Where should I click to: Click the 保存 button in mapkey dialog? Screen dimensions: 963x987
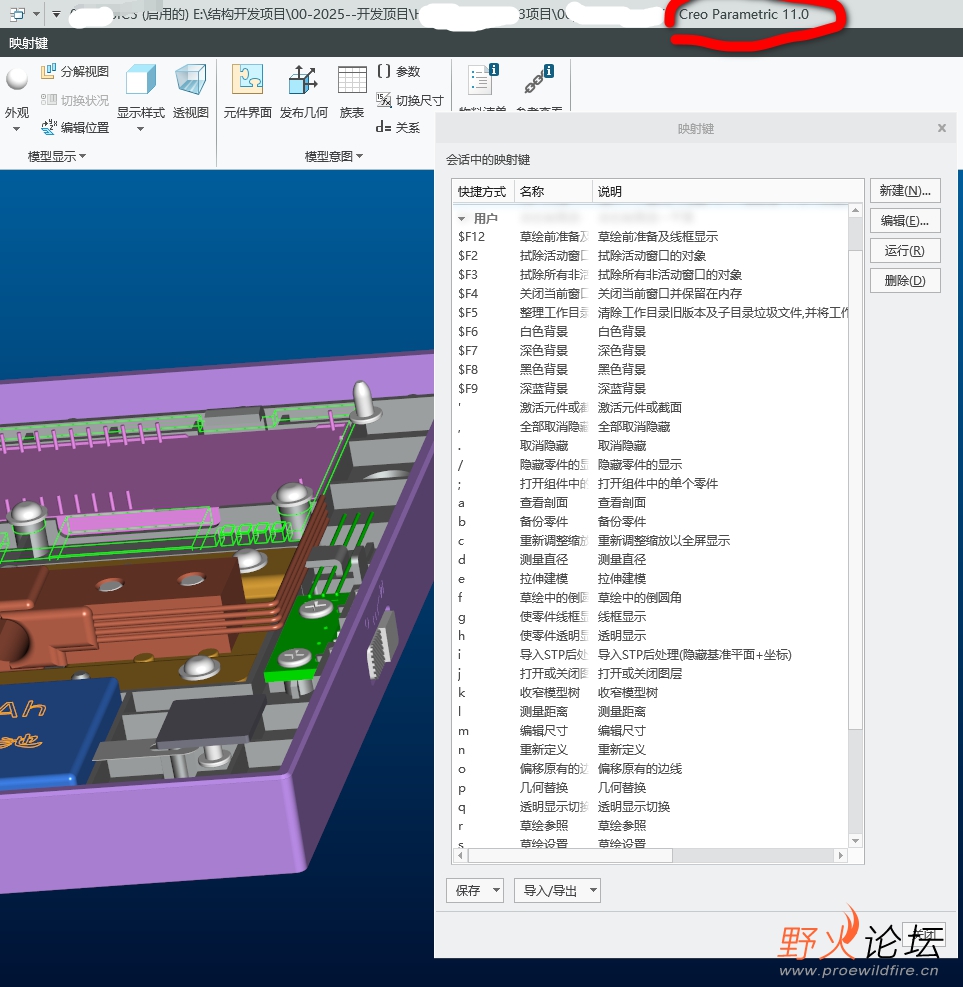point(468,891)
